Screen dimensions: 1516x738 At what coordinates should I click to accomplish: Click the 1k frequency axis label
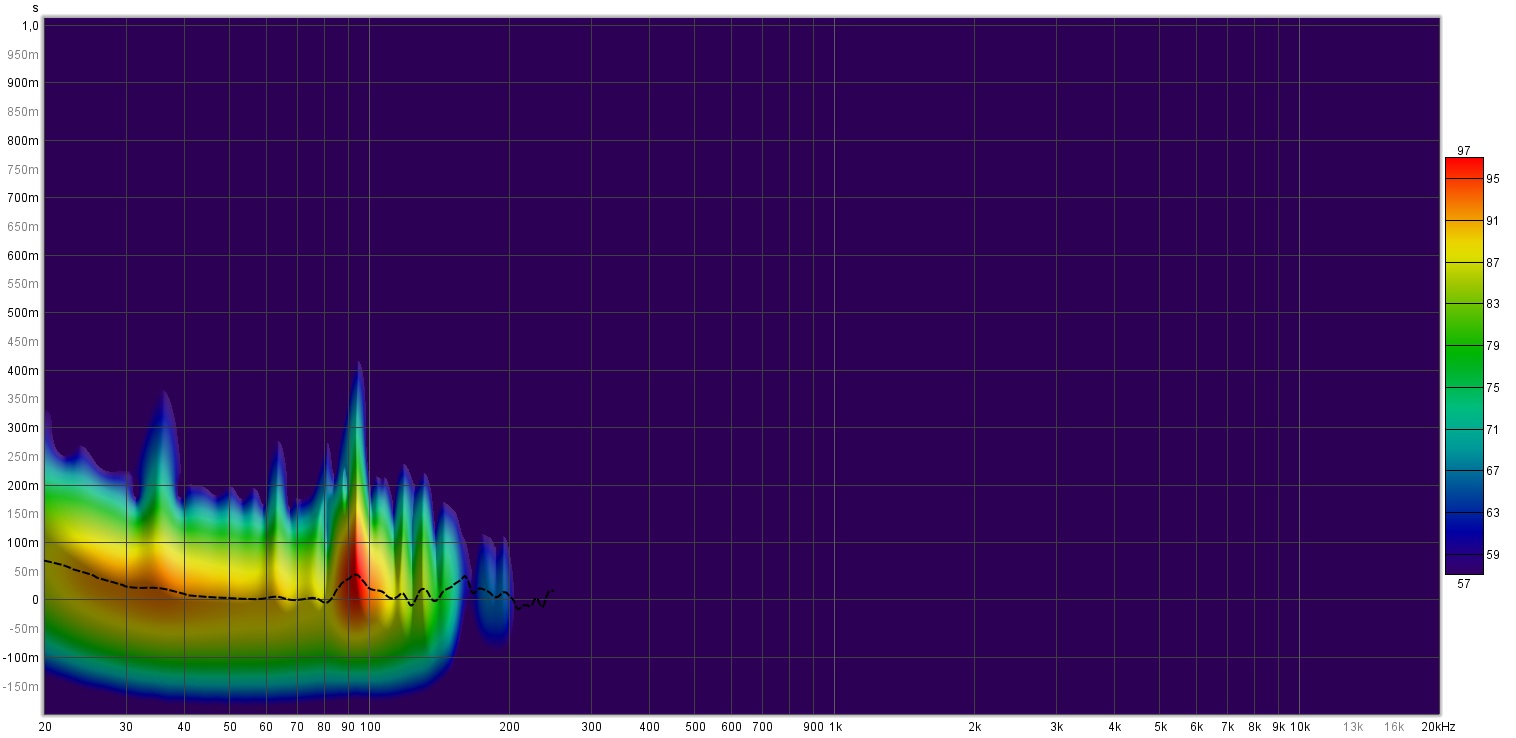coord(834,726)
